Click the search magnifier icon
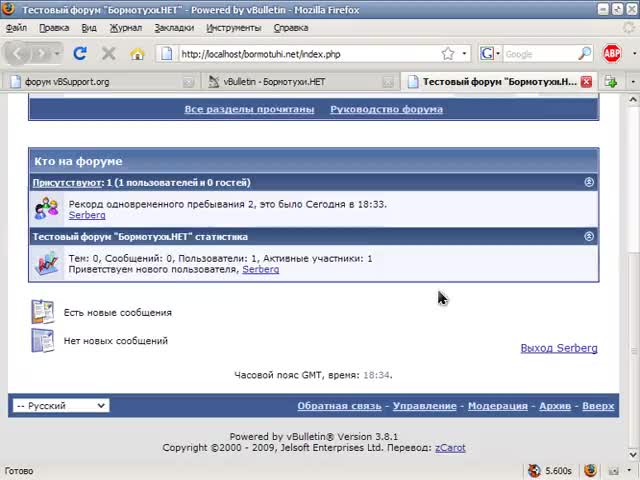The height and width of the screenshot is (480, 640). (585, 54)
